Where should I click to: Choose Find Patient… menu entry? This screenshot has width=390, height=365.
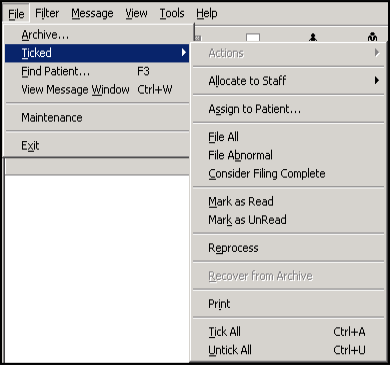click(97, 71)
